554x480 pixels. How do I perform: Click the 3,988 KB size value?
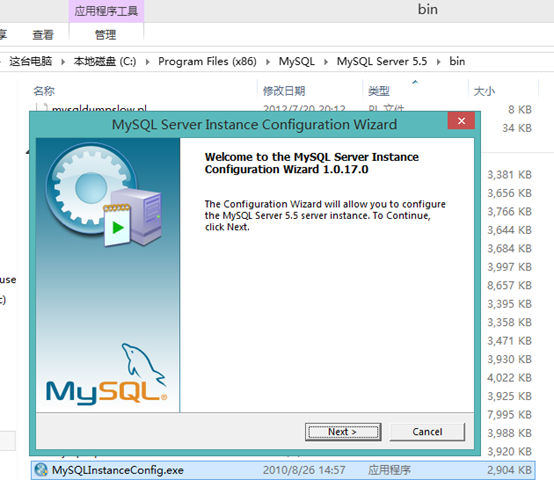coord(509,433)
